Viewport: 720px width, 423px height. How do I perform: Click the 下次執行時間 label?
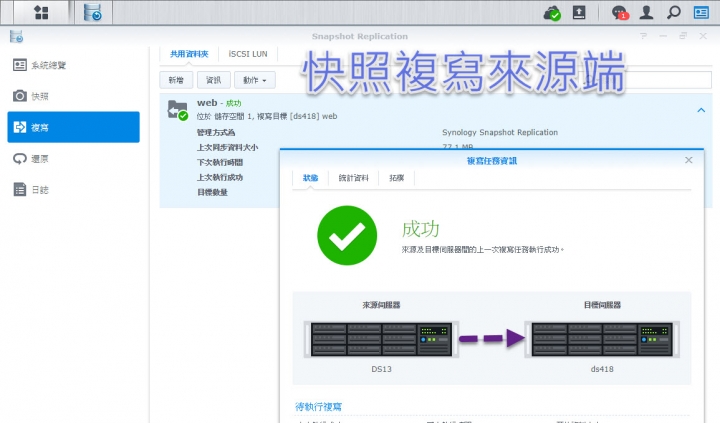click(220, 162)
